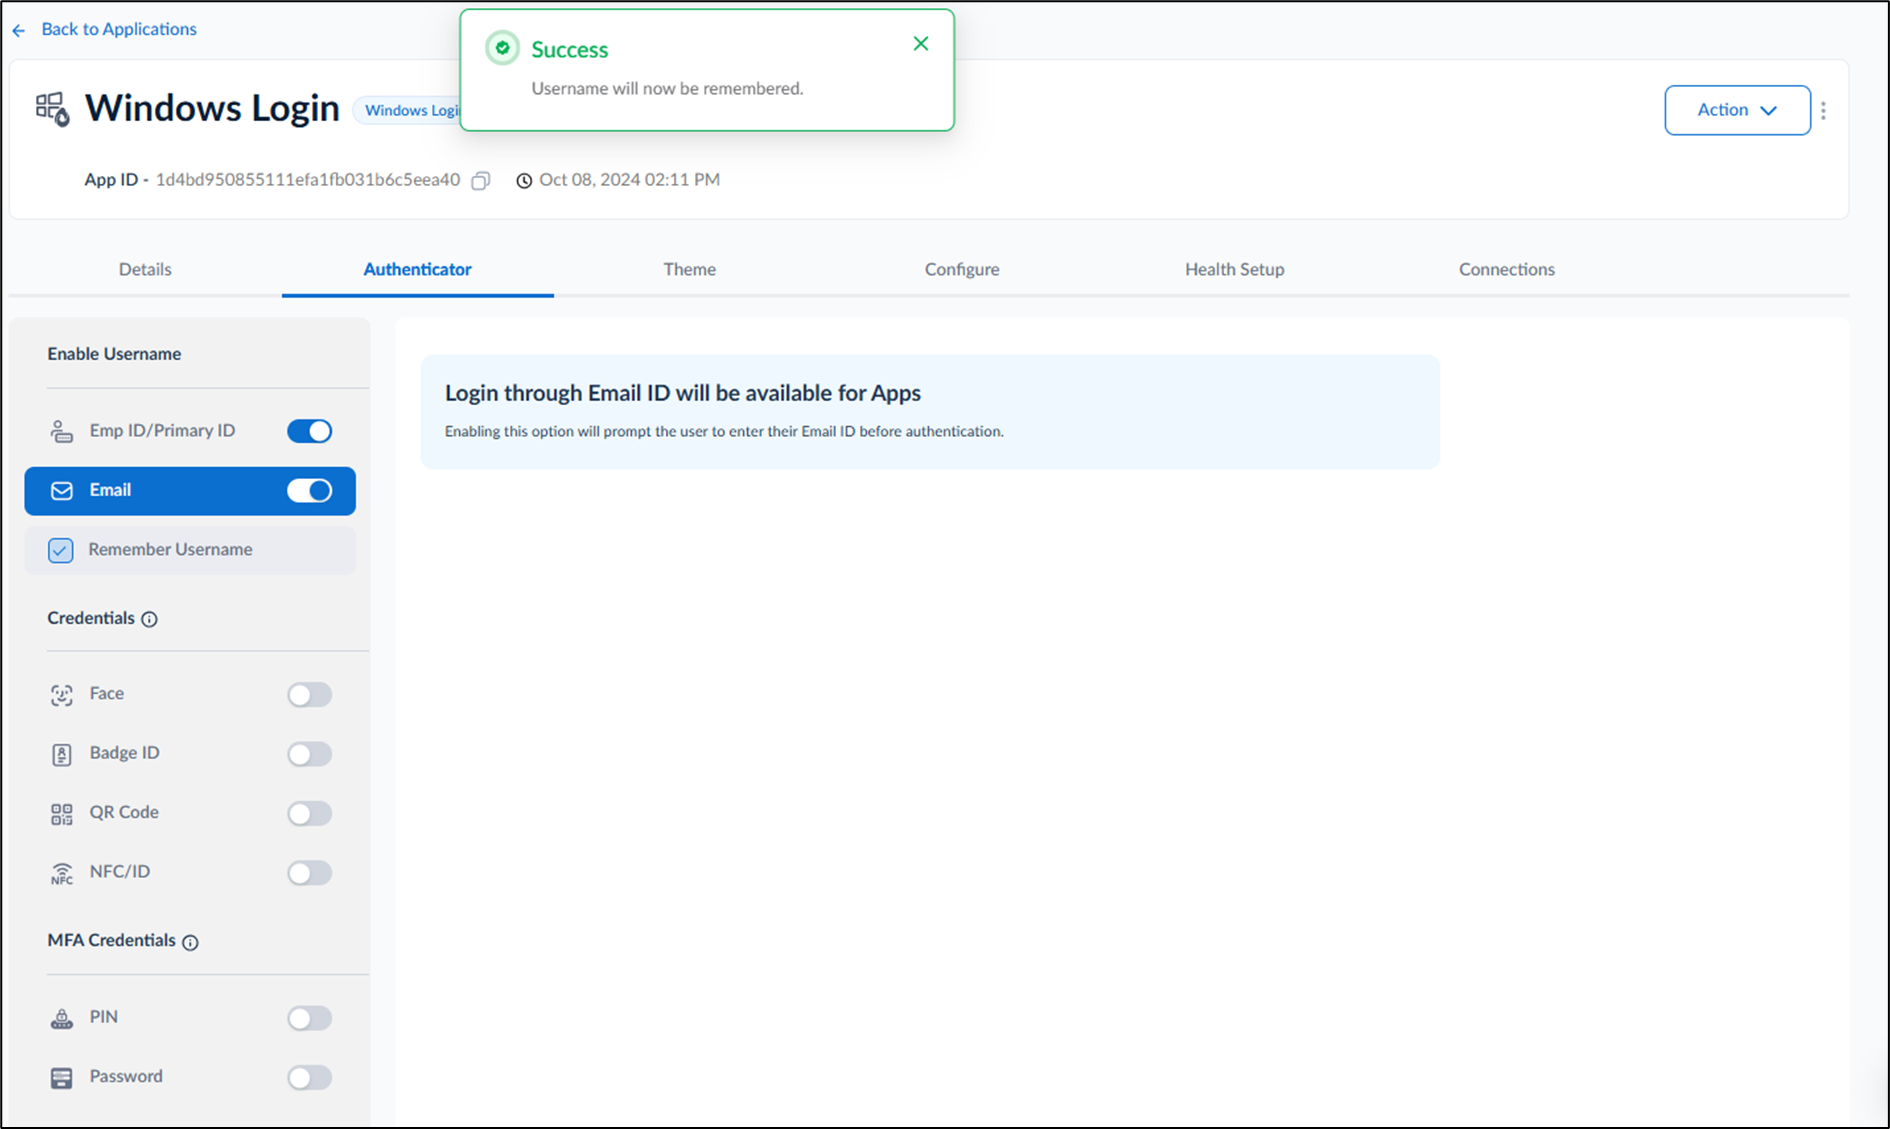Click the Enable Username heading
Image resolution: width=1890 pixels, height=1129 pixels.
click(114, 354)
